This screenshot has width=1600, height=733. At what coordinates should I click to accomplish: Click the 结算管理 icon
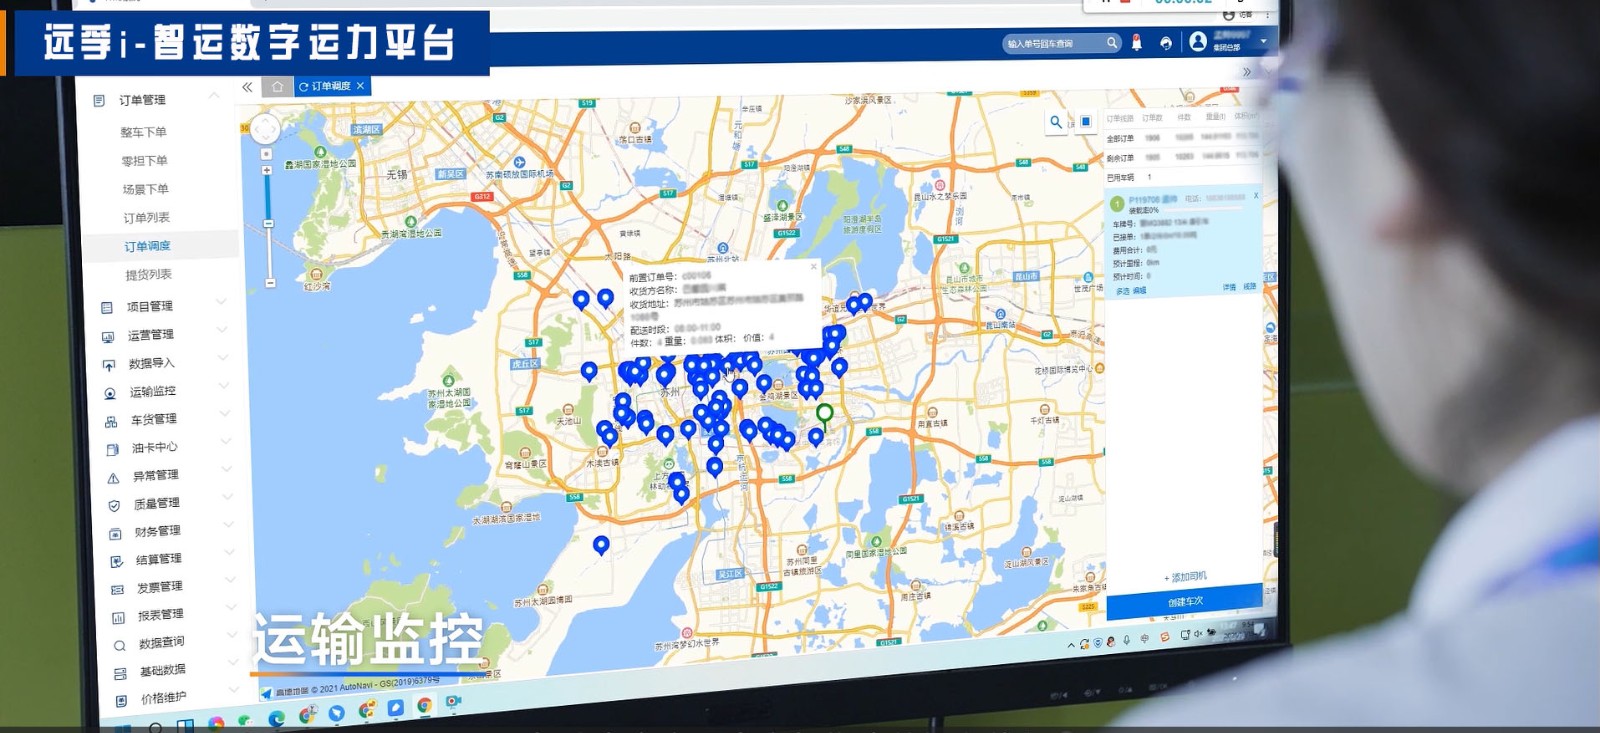point(116,562)
